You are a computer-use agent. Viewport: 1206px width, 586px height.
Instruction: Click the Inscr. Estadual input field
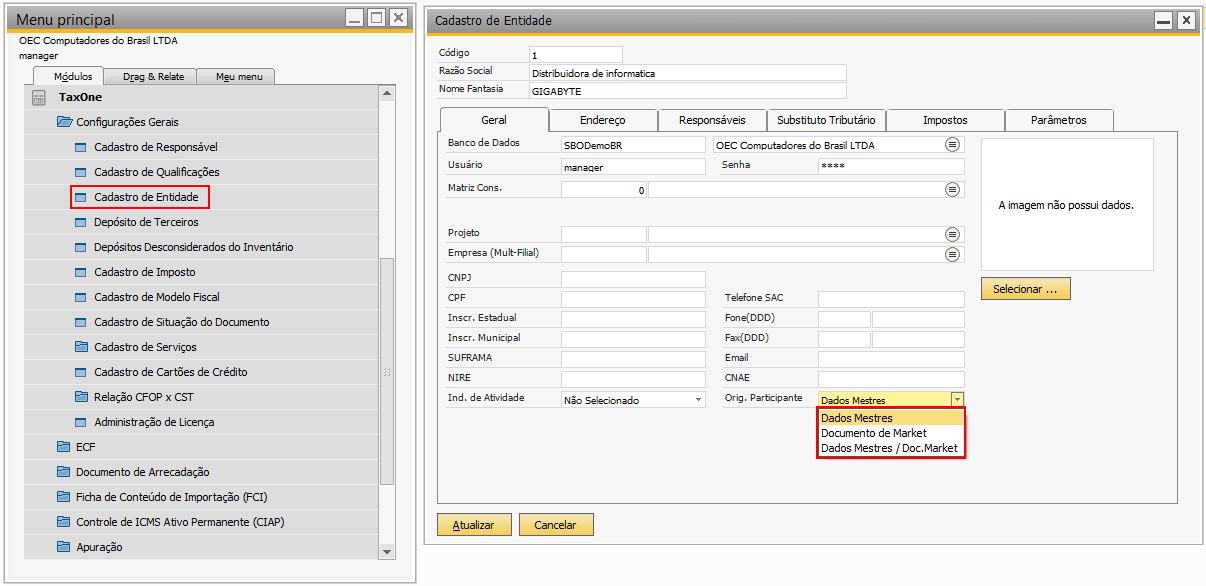[x=633, y=320]
